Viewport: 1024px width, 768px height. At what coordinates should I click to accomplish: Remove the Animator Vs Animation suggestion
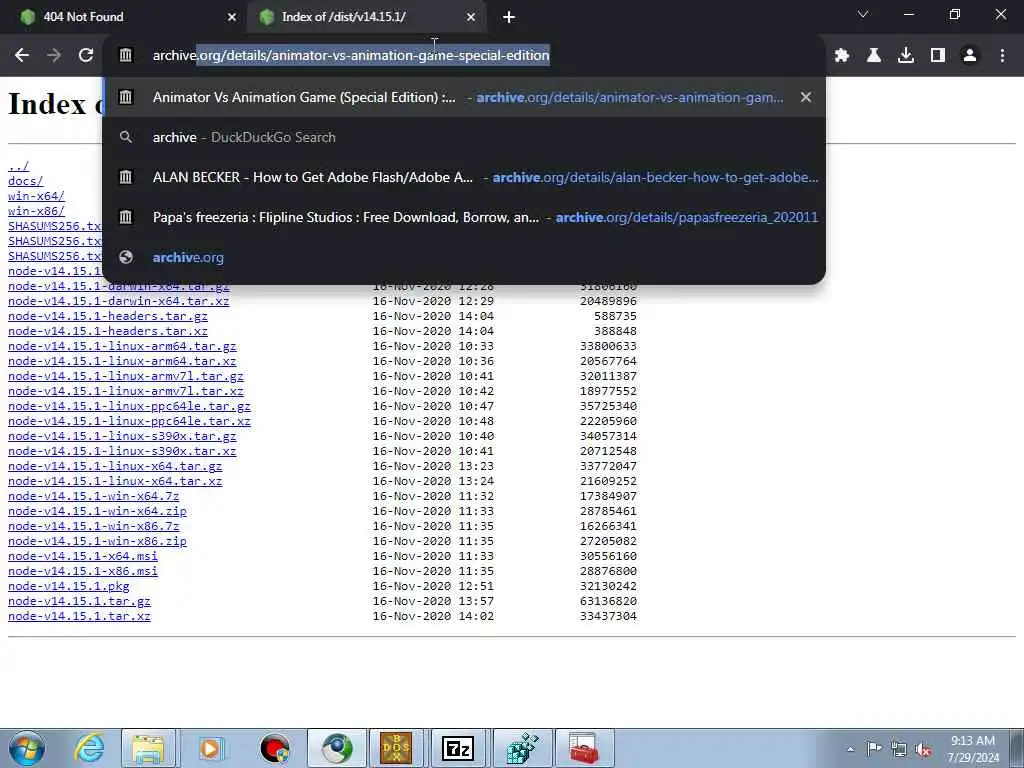pos(806,97)
